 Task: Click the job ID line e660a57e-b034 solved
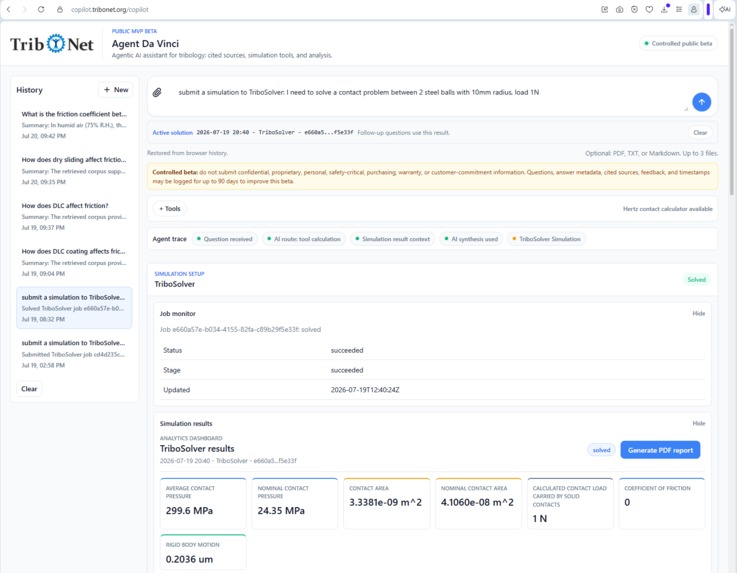240,330
